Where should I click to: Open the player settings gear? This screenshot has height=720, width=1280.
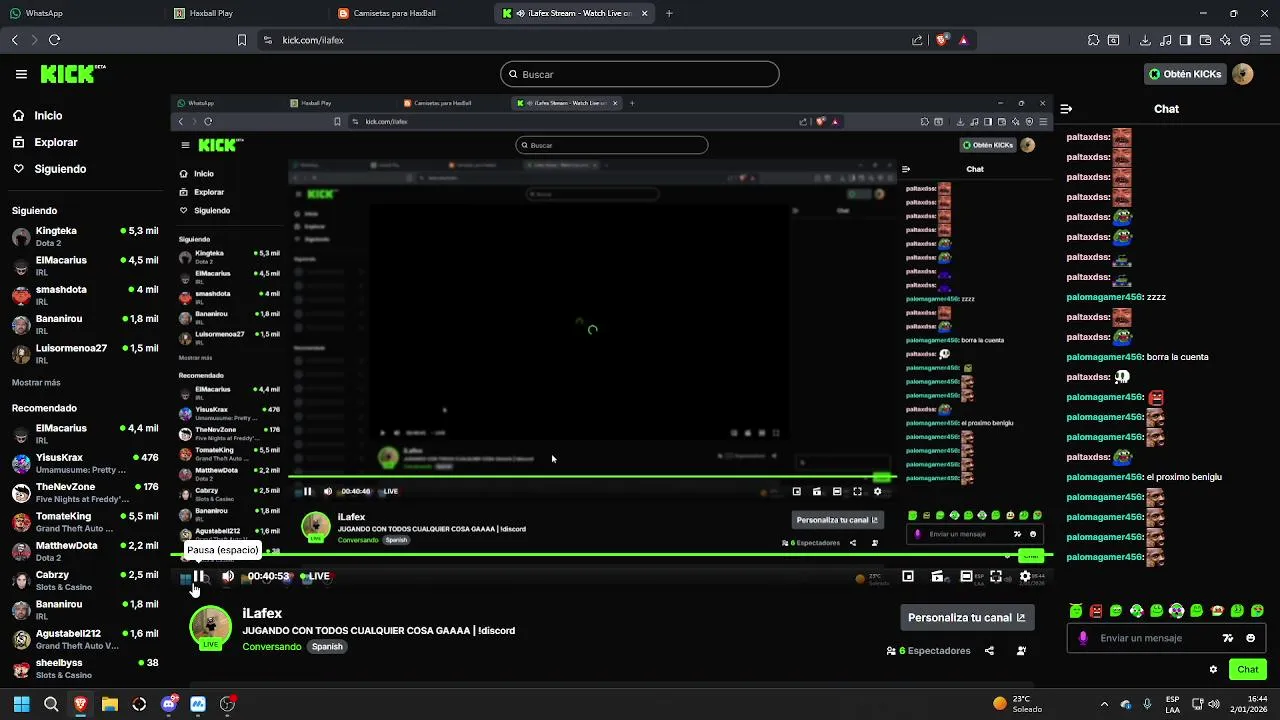[x=1025, y=576]
